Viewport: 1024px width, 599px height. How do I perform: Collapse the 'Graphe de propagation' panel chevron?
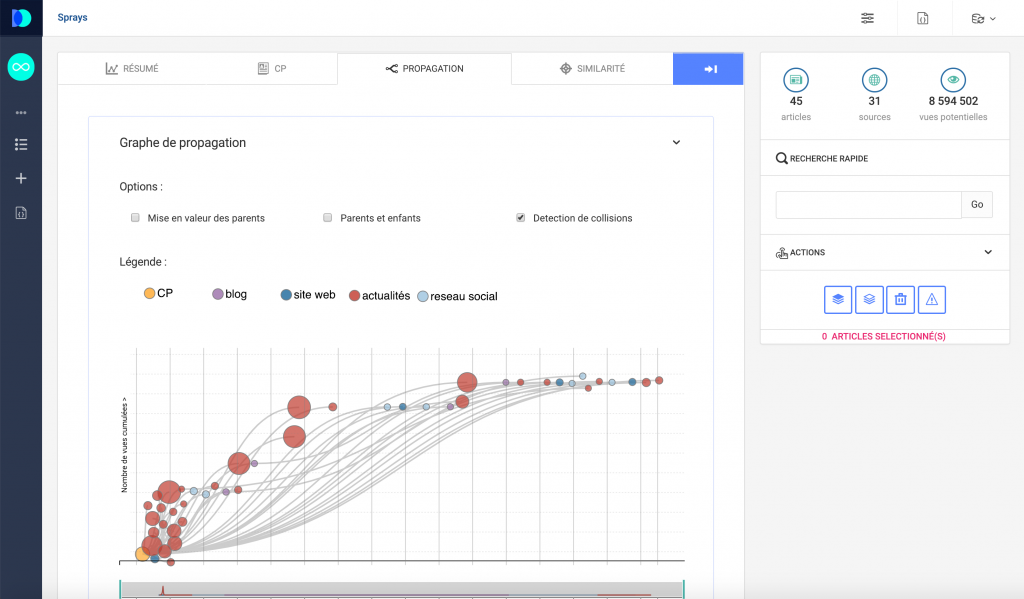pyautogui.click(x=676, y=143)
